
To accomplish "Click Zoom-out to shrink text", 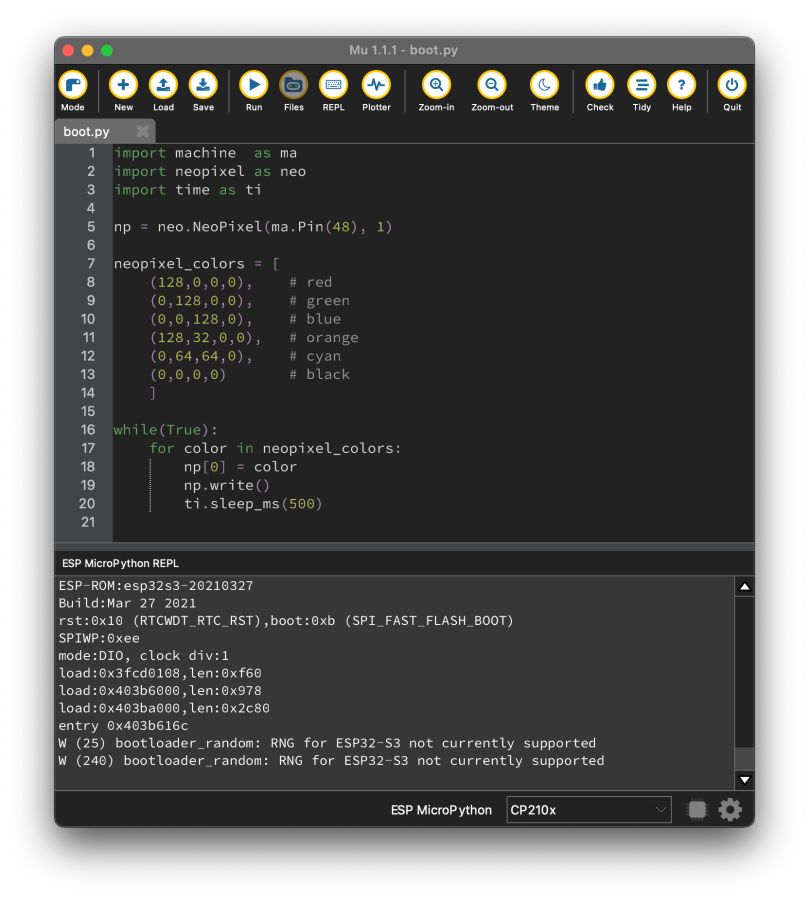I will coord(492,91).
